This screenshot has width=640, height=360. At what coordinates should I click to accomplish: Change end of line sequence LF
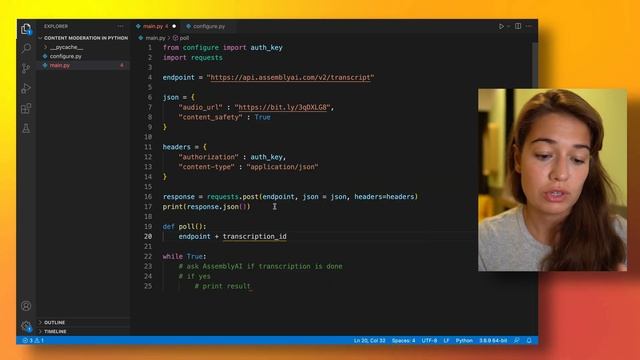click(x=446, y=340)
